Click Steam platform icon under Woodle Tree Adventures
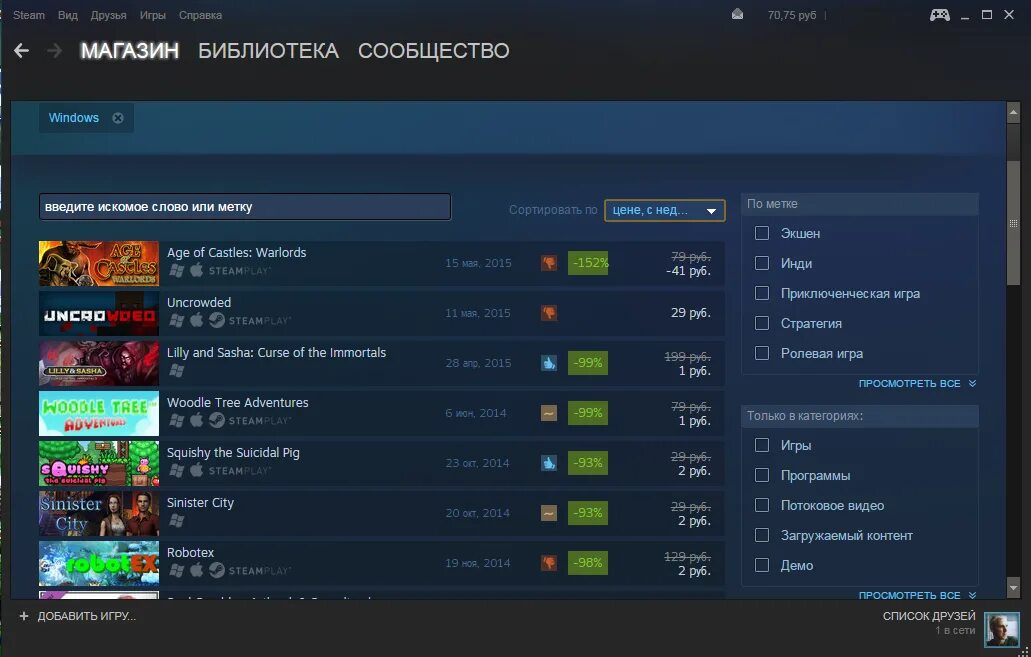The width and height of the screenshot is (1031, 657). (x=217, y=420)
